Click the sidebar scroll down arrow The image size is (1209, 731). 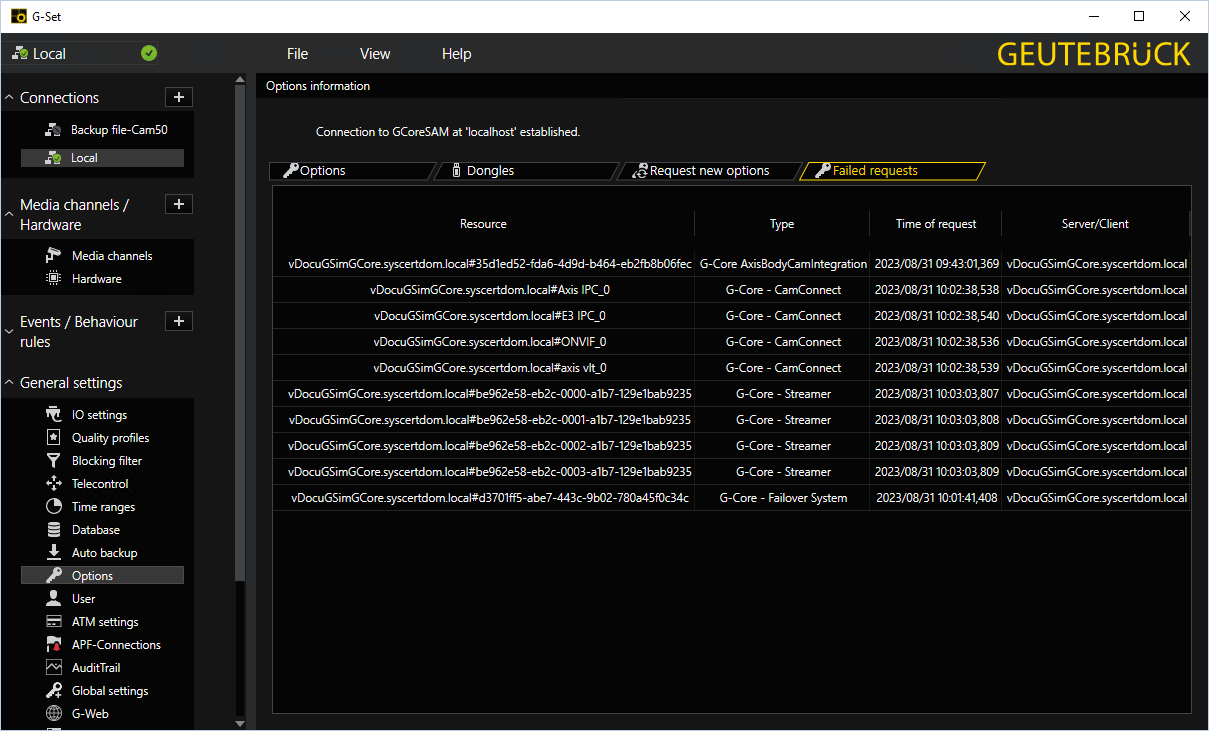coord(239,723)
